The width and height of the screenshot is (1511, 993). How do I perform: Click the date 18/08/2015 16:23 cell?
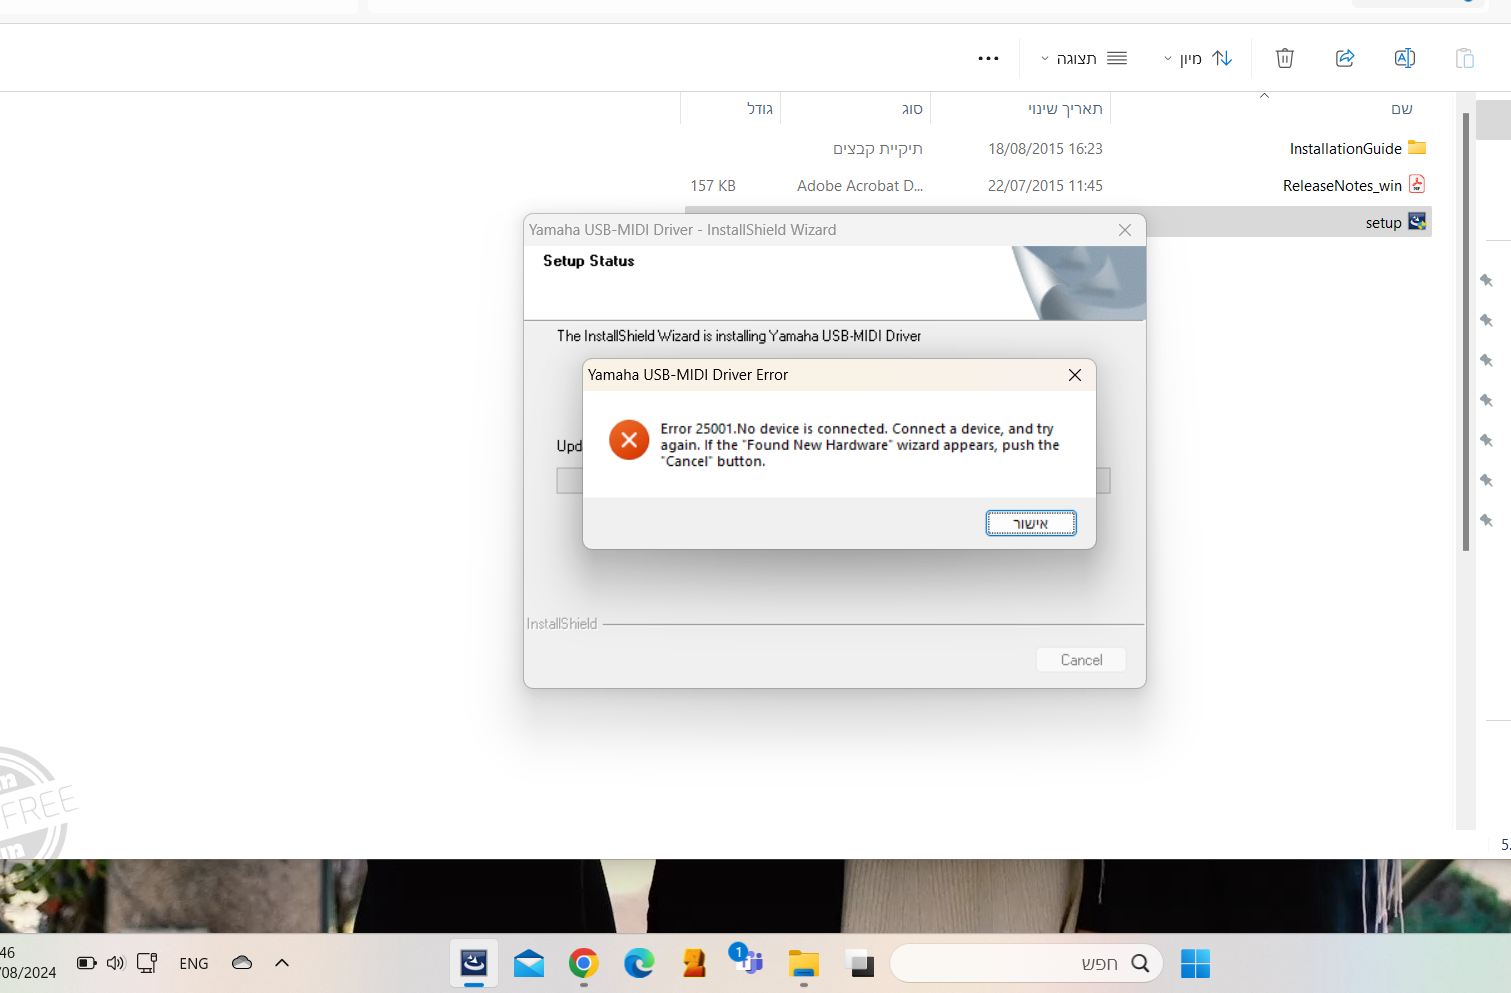pos(1045,149)
